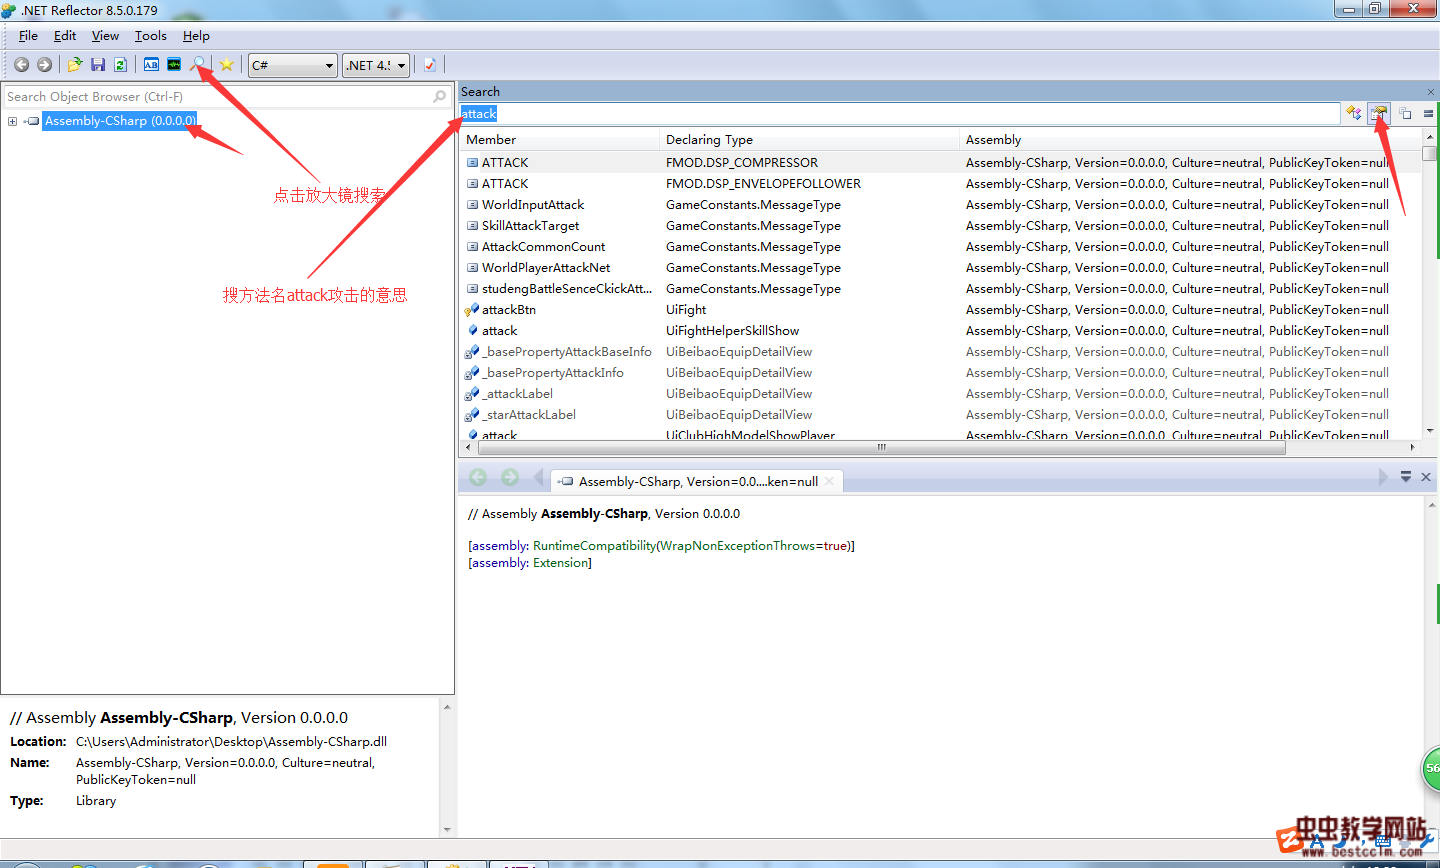Go forward with the toolbar Forward arrow
The width and height of the screenshot is (1440, 868).
pos(44,65)
